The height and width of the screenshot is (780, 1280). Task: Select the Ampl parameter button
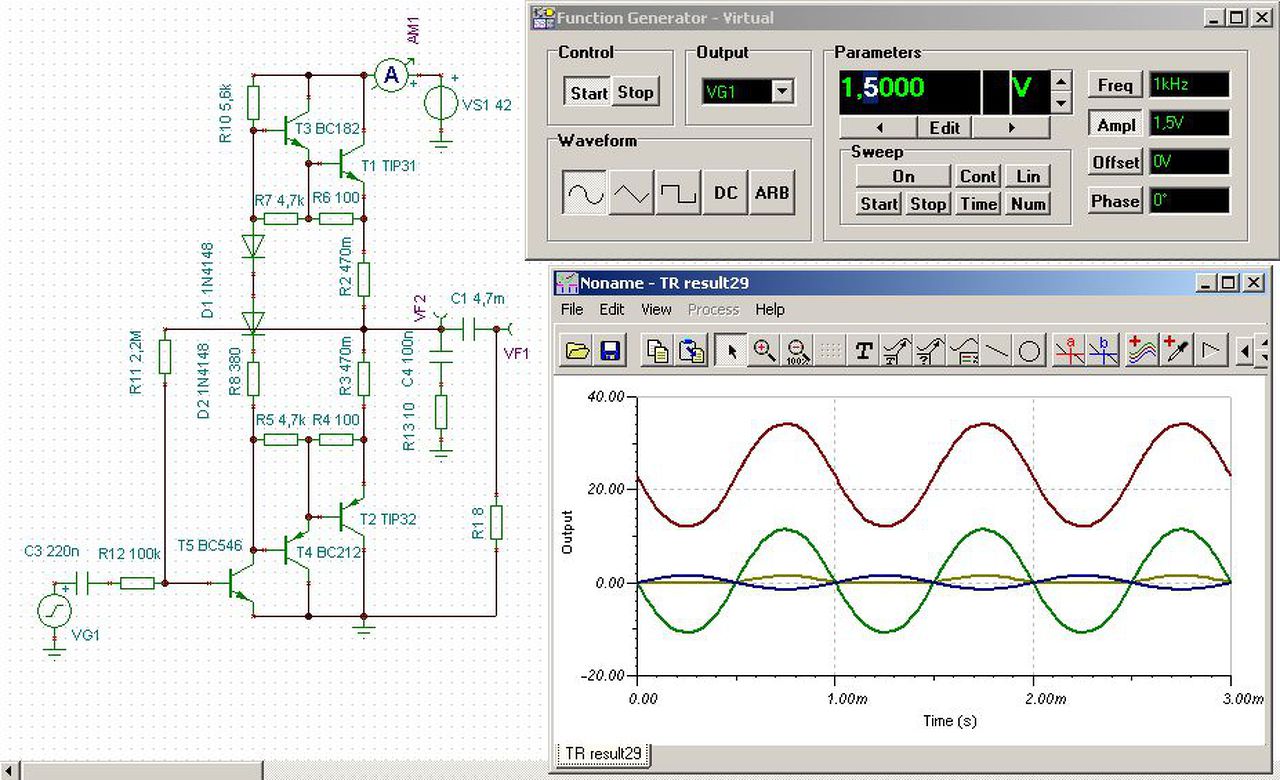pos(1114,124)
